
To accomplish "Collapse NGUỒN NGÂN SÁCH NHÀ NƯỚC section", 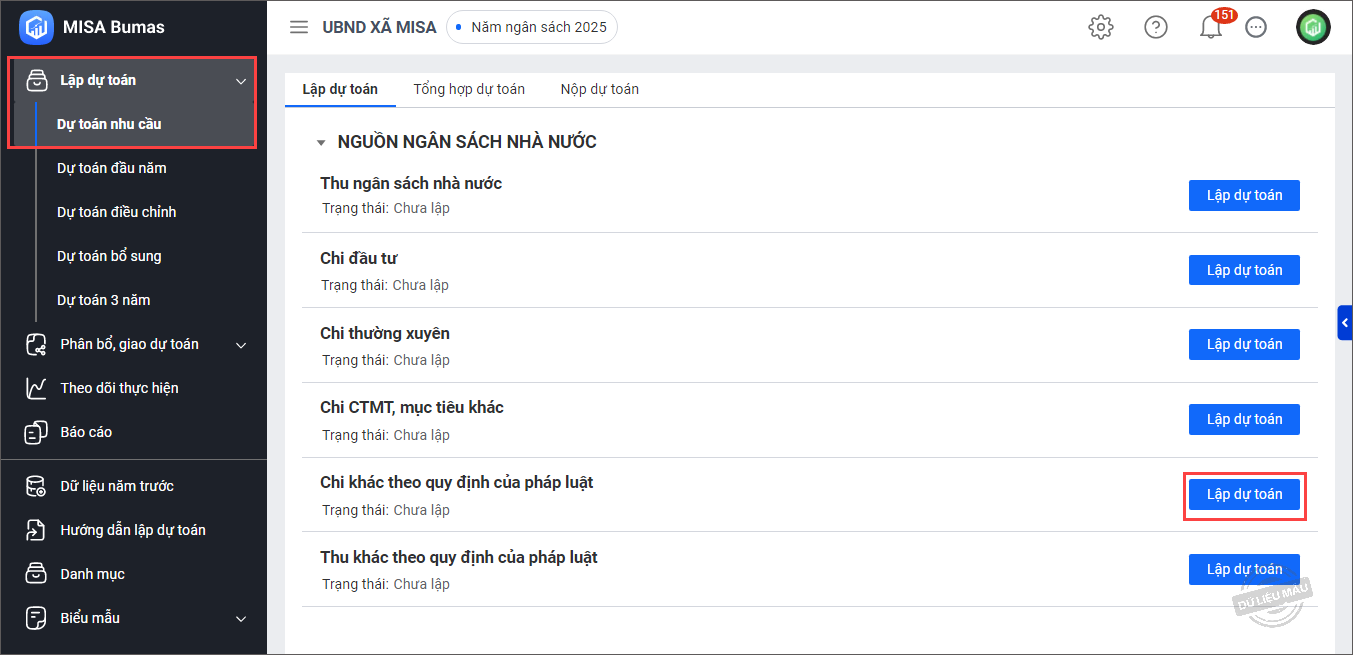I will tap(321, 143).
